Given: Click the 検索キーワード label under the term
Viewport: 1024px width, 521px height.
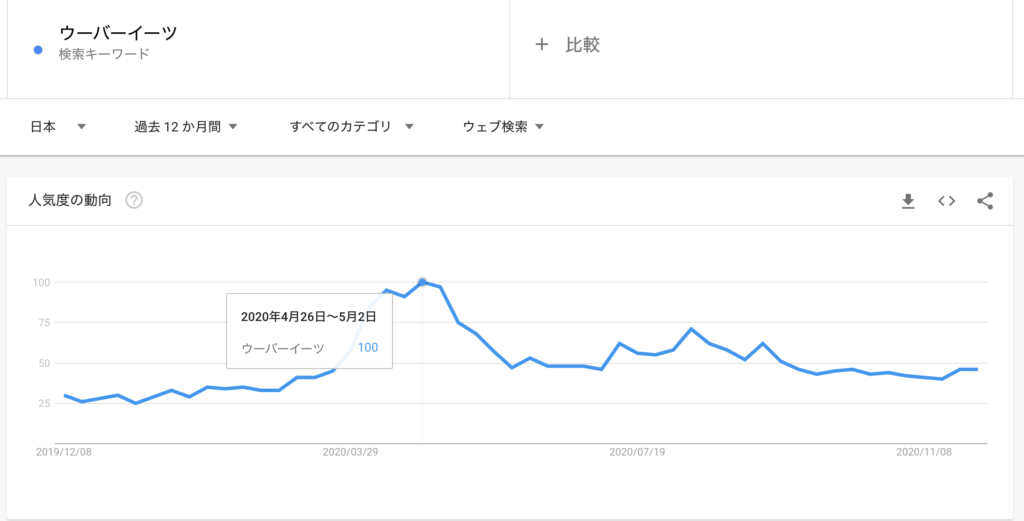Looking at the screenshot, I should click(104, 55).
